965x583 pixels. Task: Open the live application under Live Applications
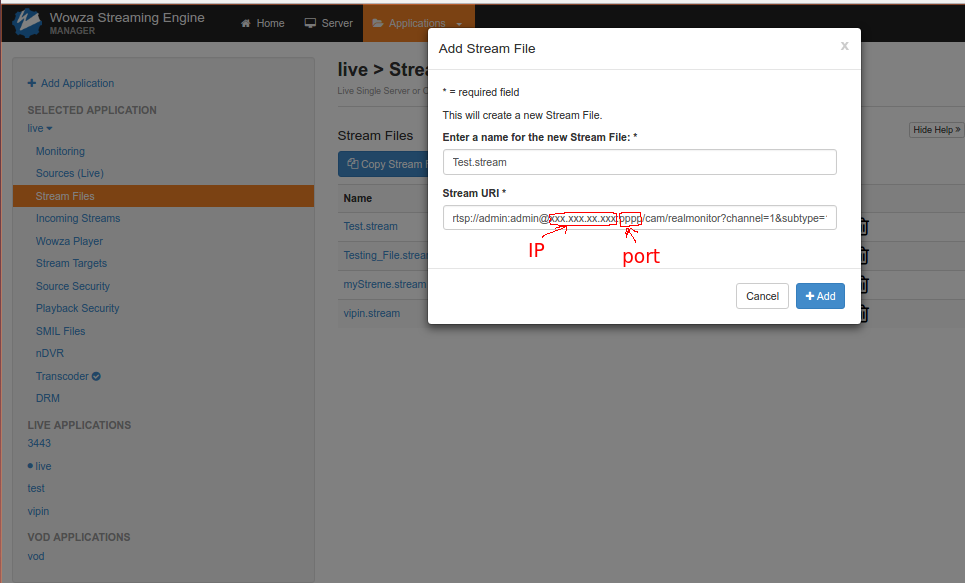coord(43,466)
